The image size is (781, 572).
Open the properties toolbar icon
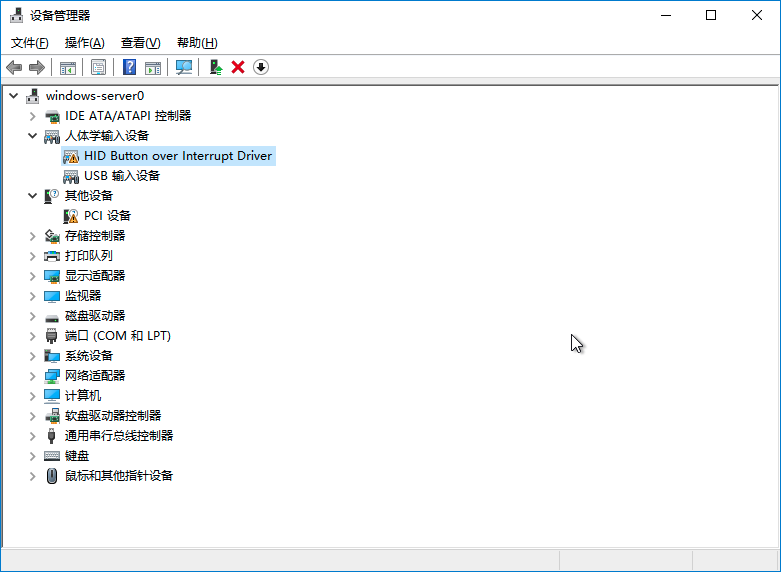99,67
